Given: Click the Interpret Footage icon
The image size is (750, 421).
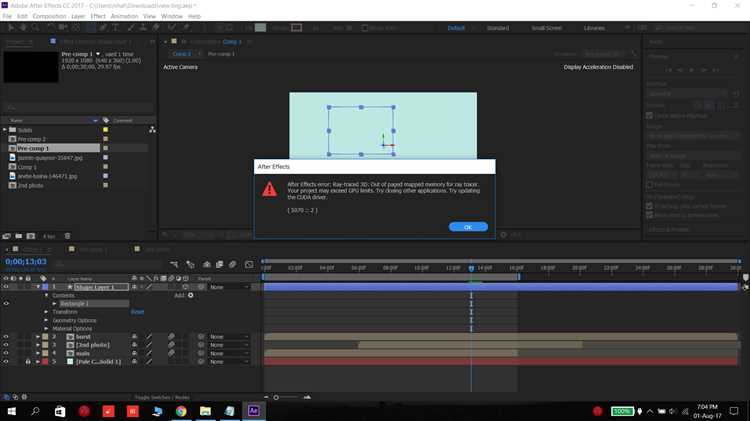Looking at the screenshot, I should pos(6,236).
